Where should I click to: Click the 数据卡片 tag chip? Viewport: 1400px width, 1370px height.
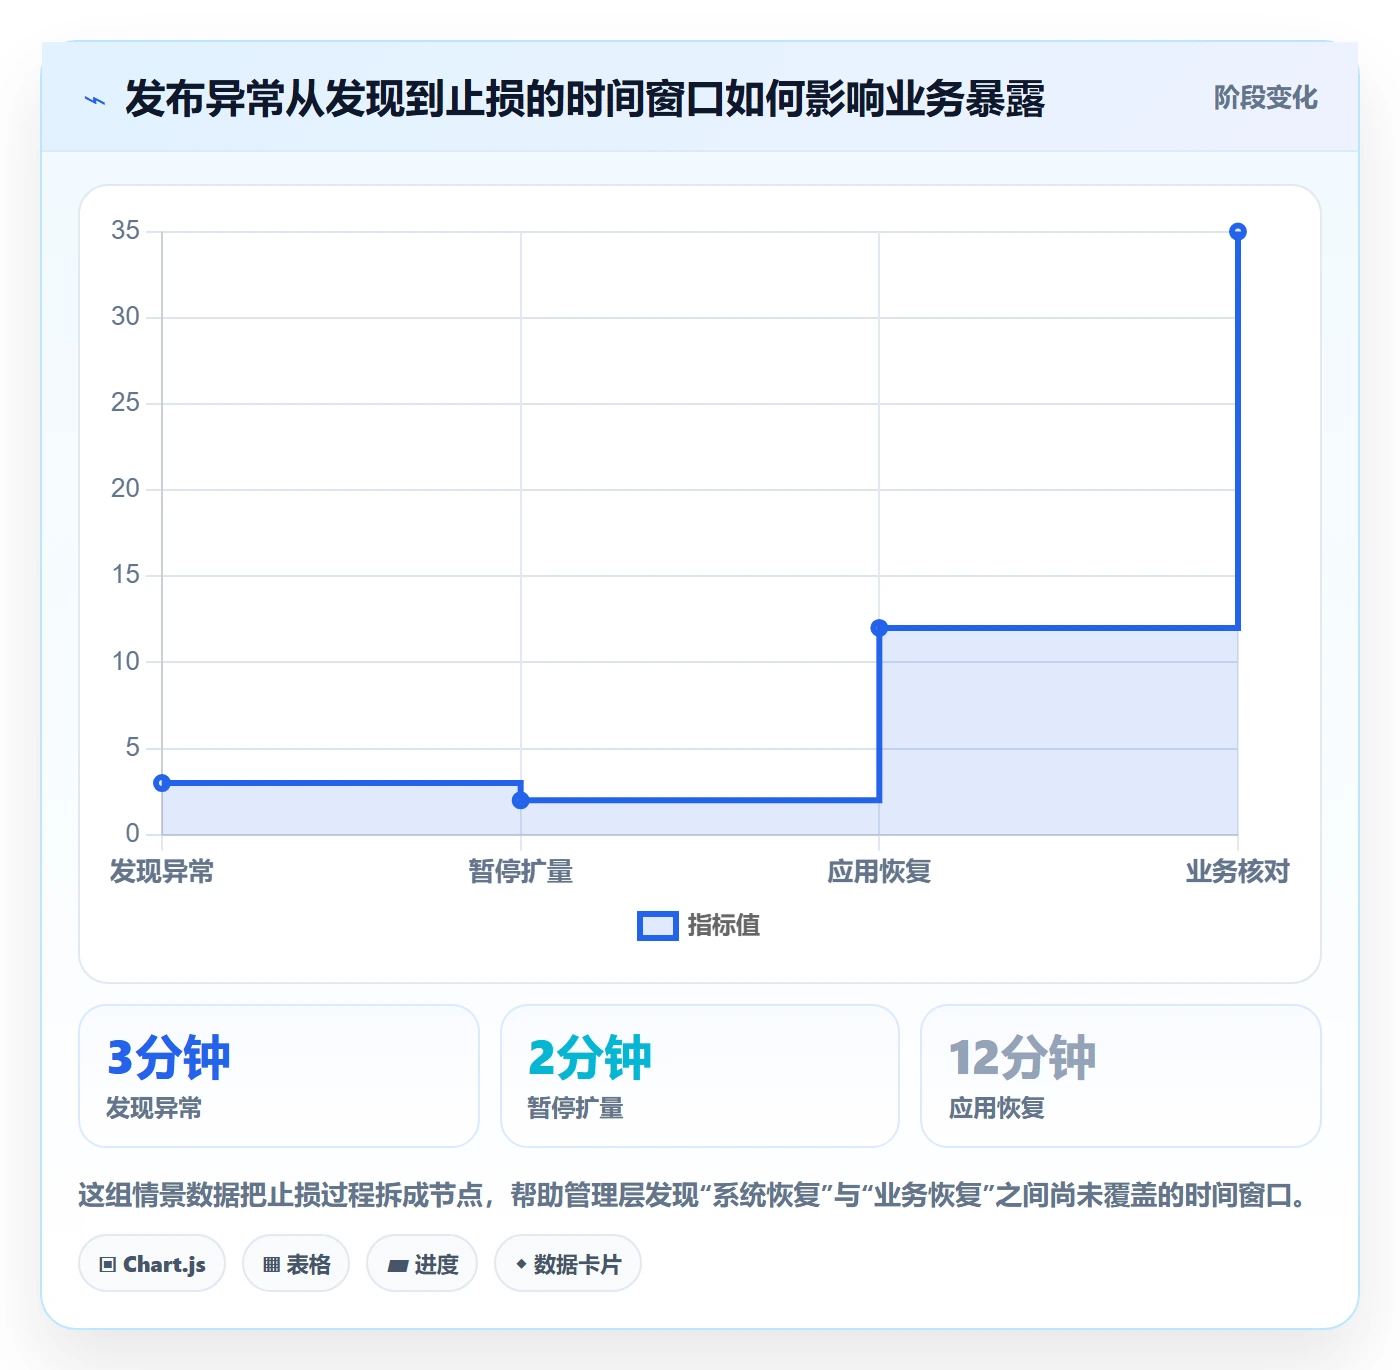(568, 1264)
